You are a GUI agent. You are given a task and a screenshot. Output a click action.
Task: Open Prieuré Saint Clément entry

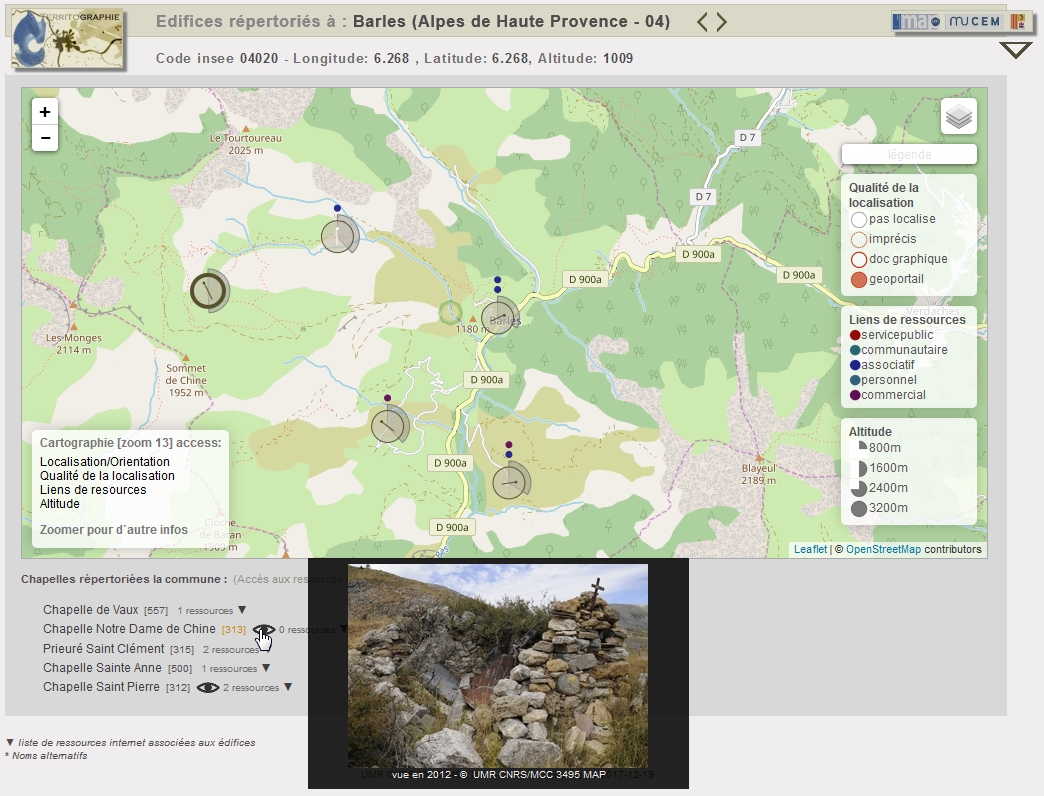tap(103, 648)
